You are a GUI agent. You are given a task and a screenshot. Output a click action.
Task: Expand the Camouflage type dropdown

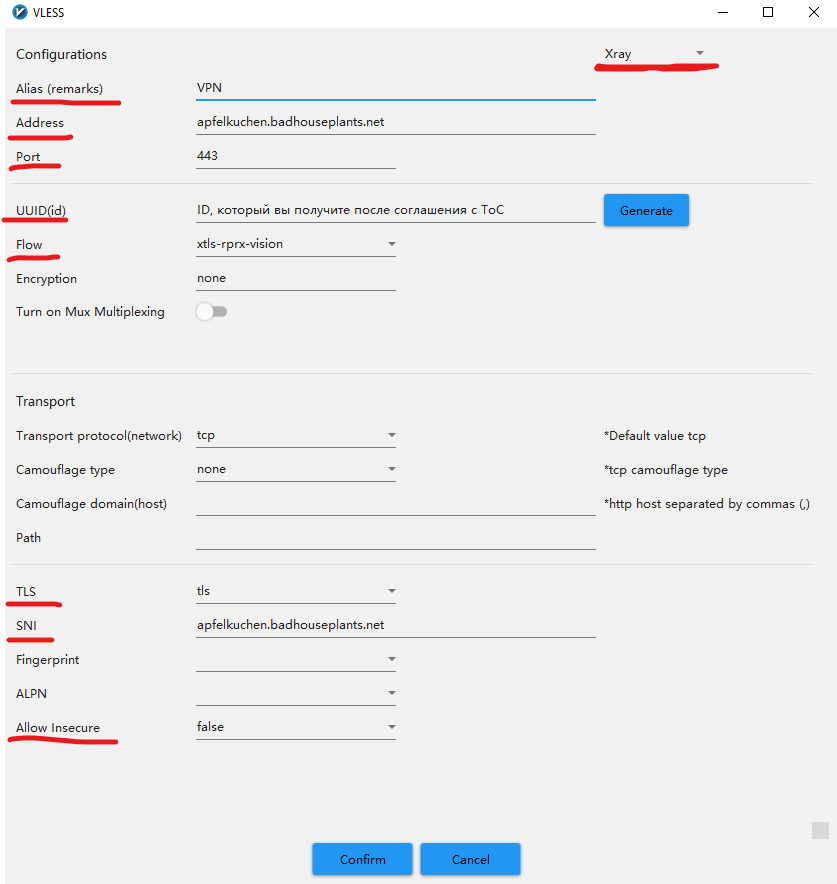[x=296, y=470]
